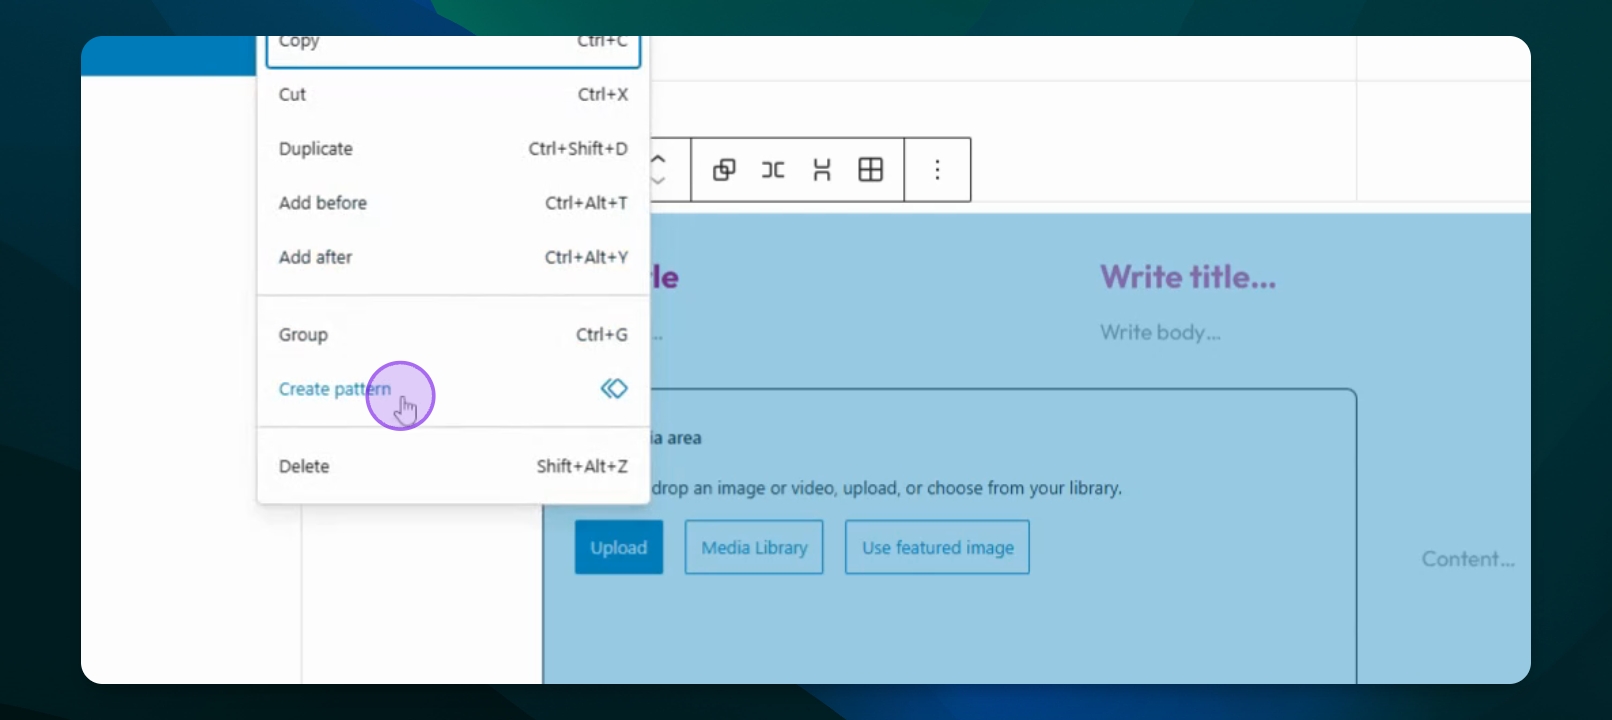Choose Delete from the block menu

pos(453,466)
